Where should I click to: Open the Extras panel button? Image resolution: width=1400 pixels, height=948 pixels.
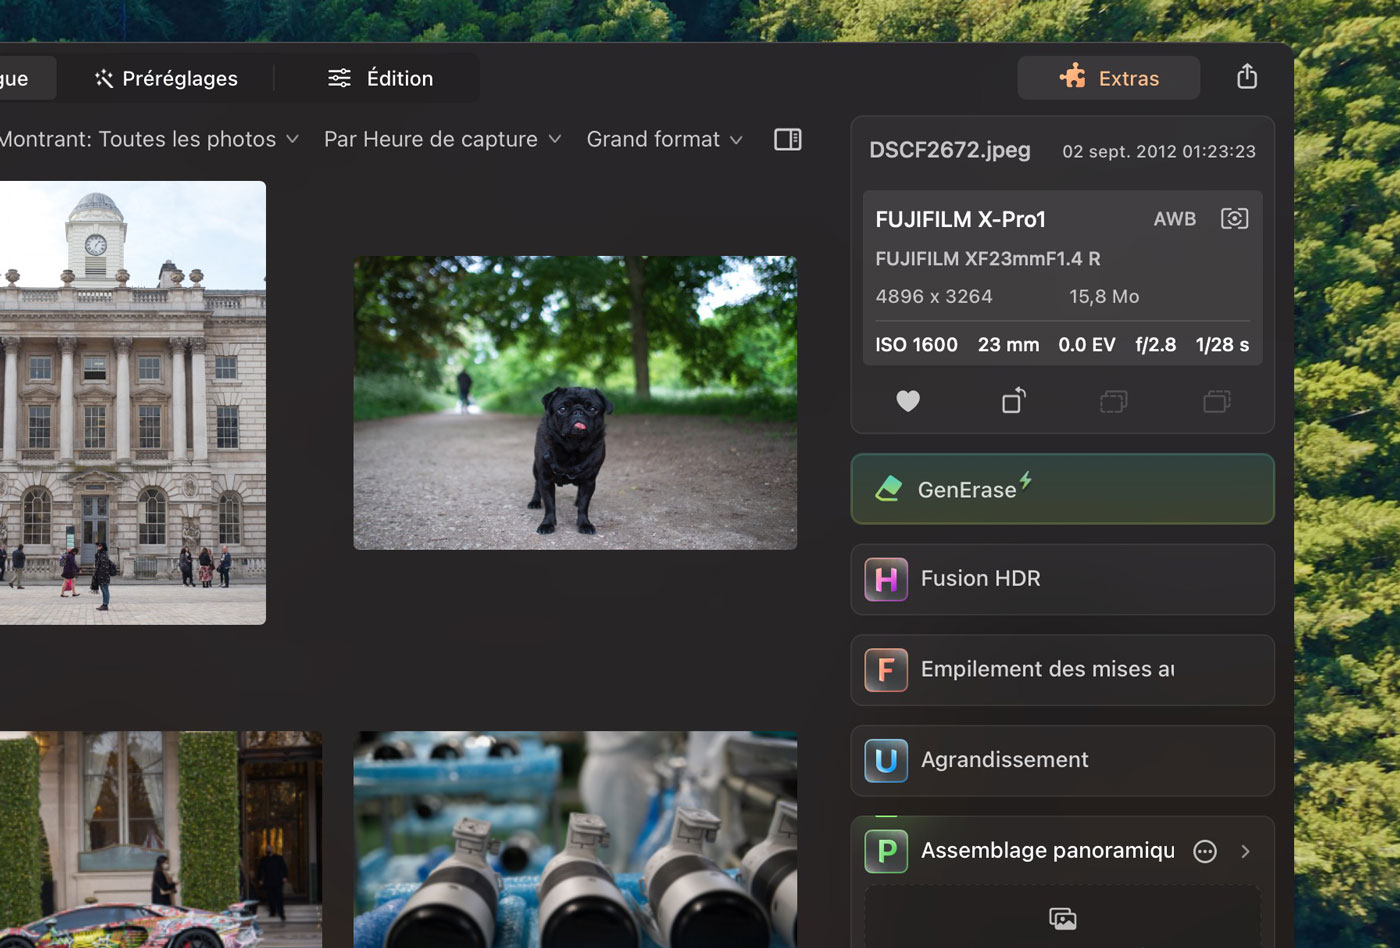pyautogui.click(x=1109, y=78)
